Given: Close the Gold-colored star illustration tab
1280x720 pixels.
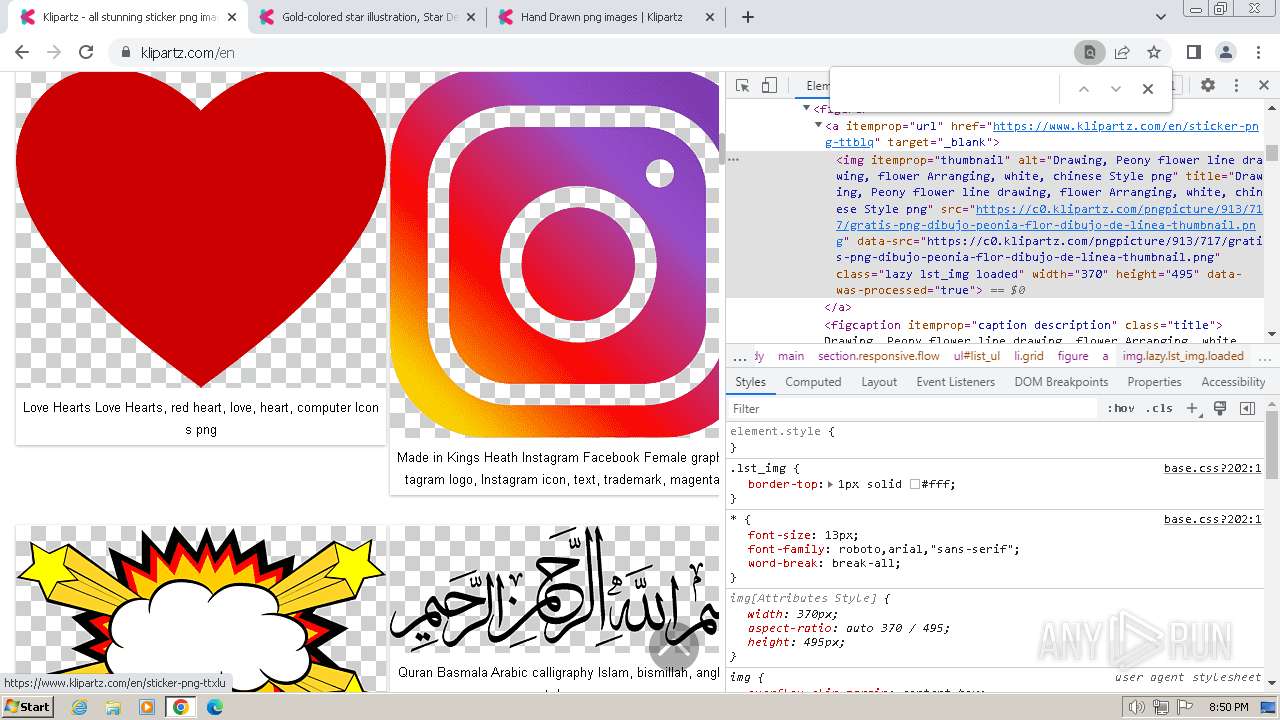Looking at the screenshot, I should [x=471, y=17].
